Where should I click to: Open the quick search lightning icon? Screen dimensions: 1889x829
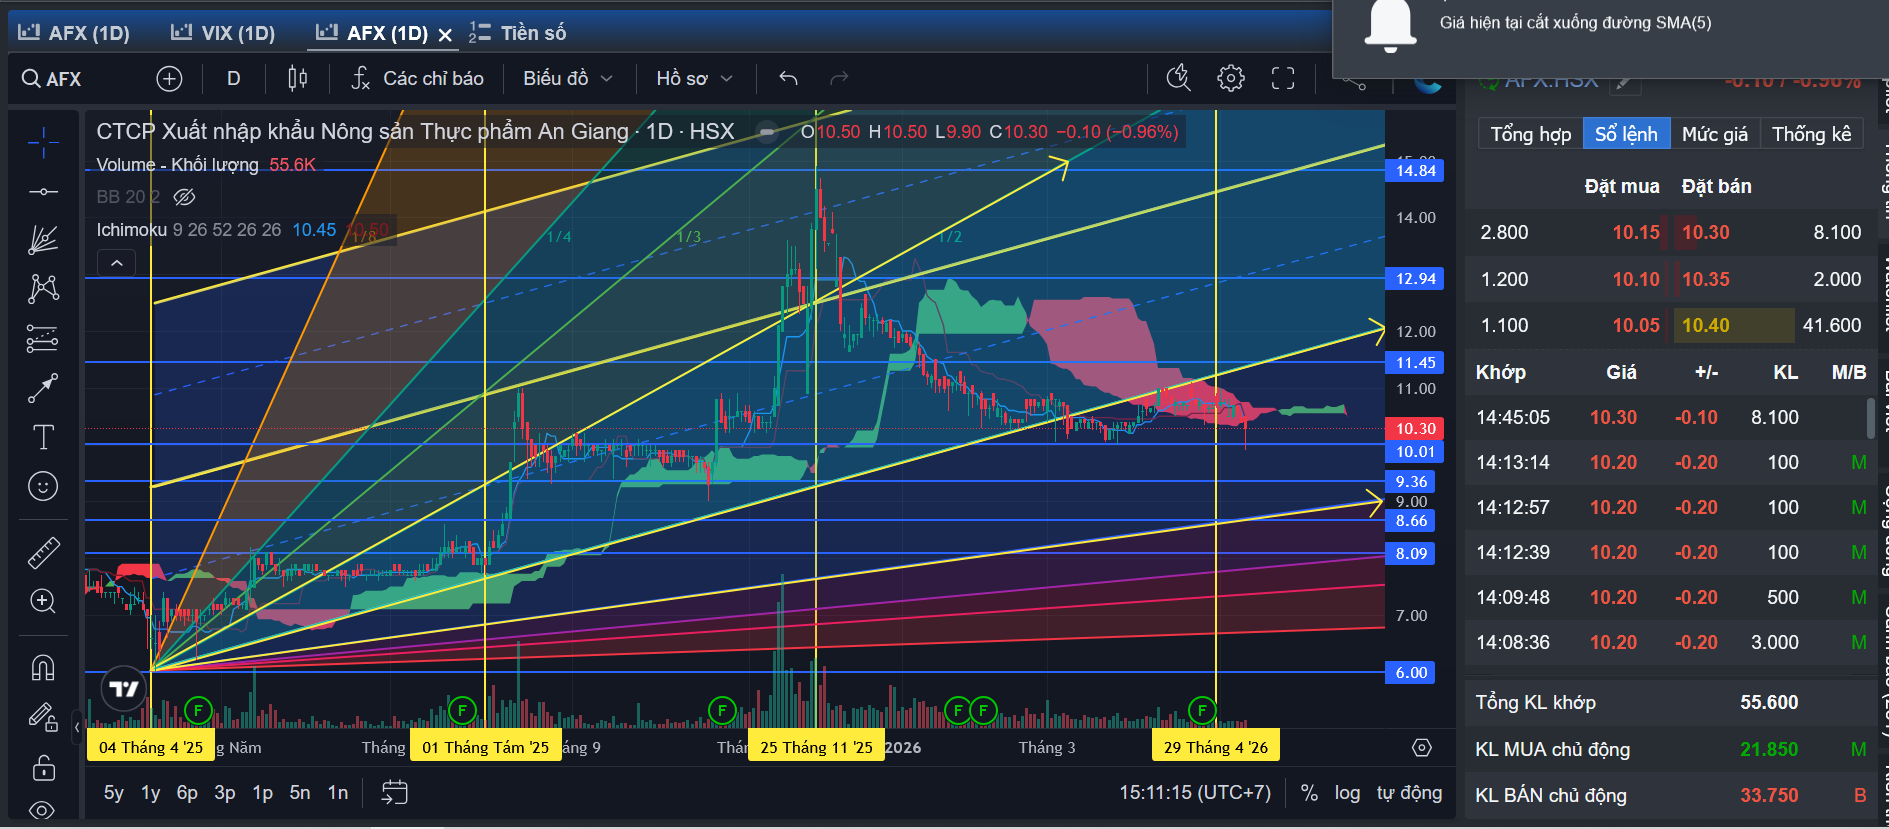point(1179,79)
